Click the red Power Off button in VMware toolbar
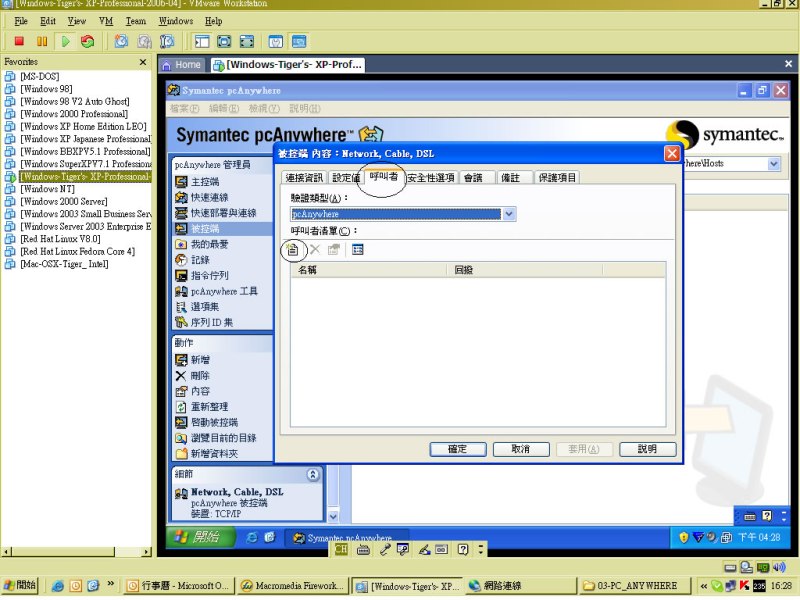The height and width of the screenshot is (600, 800). [19, 41]
